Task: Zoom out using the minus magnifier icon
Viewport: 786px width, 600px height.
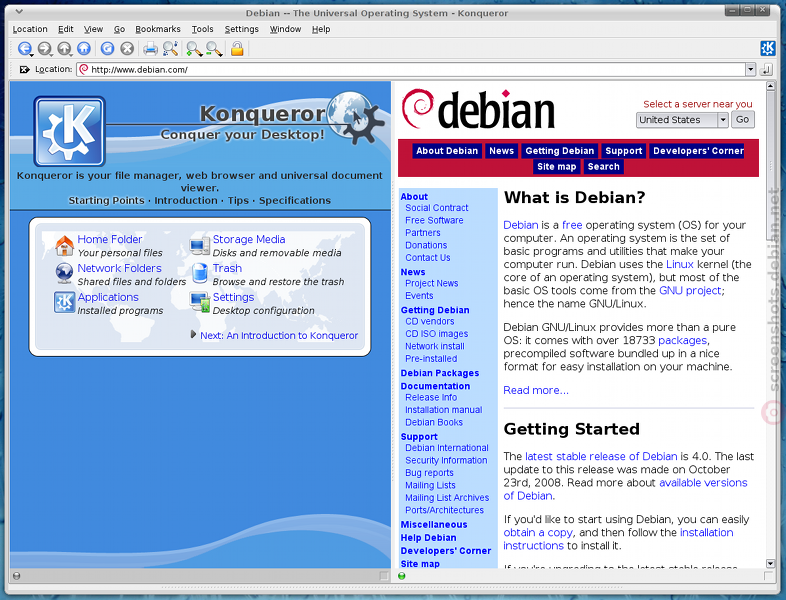Action: (x=214, y=49)
